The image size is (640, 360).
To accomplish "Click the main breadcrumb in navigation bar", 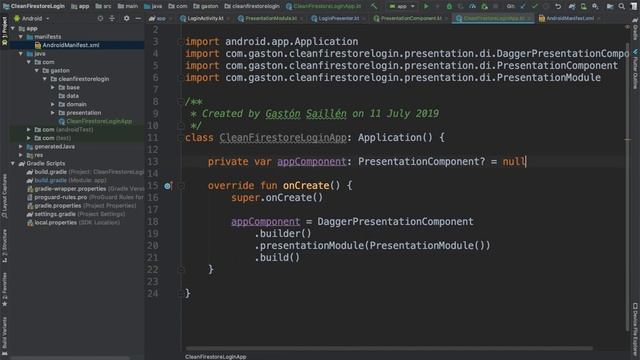I will (x=128, y=6).
